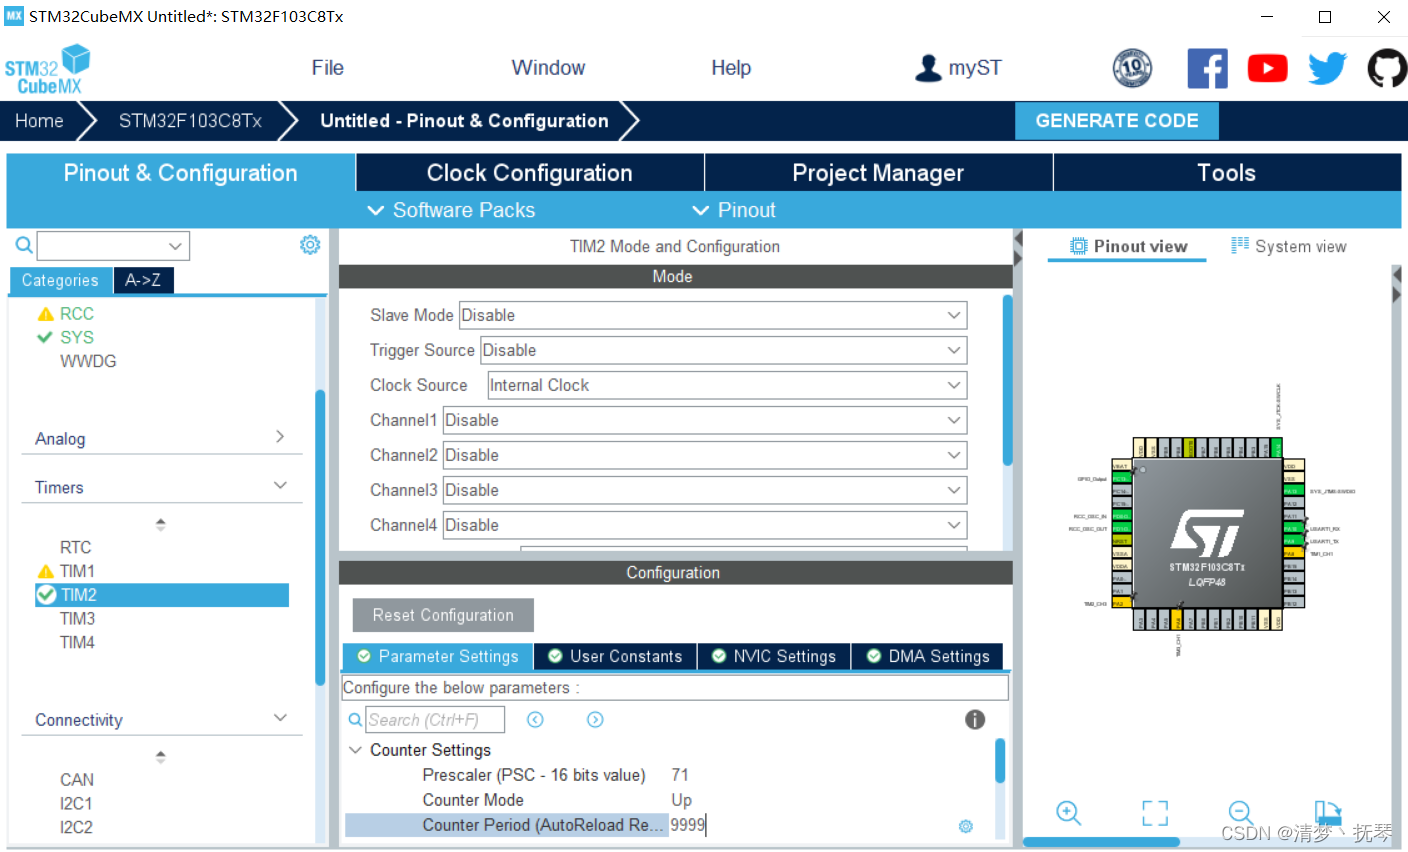Image resolution: width=1408 pixels, height=852 pixels.
Task: Open the YouTube icon link
Action: [1267, 68]
